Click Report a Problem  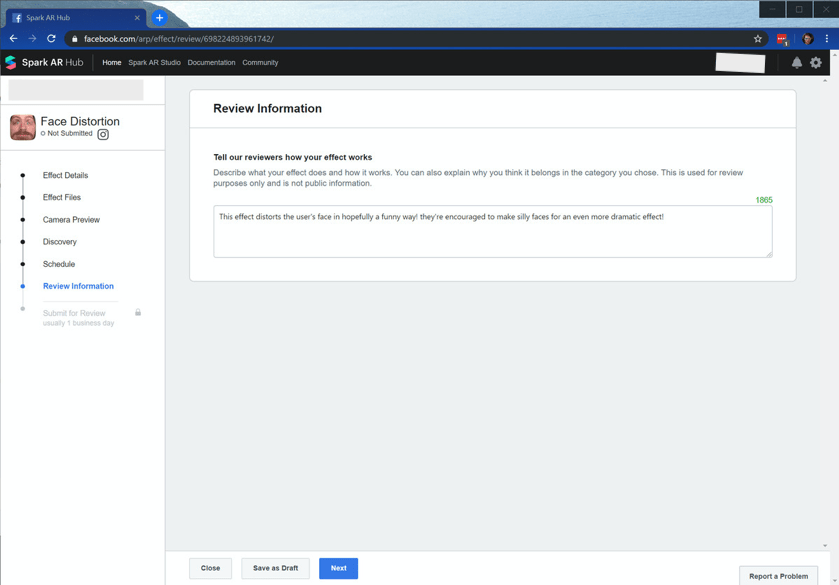click(779, 576)
